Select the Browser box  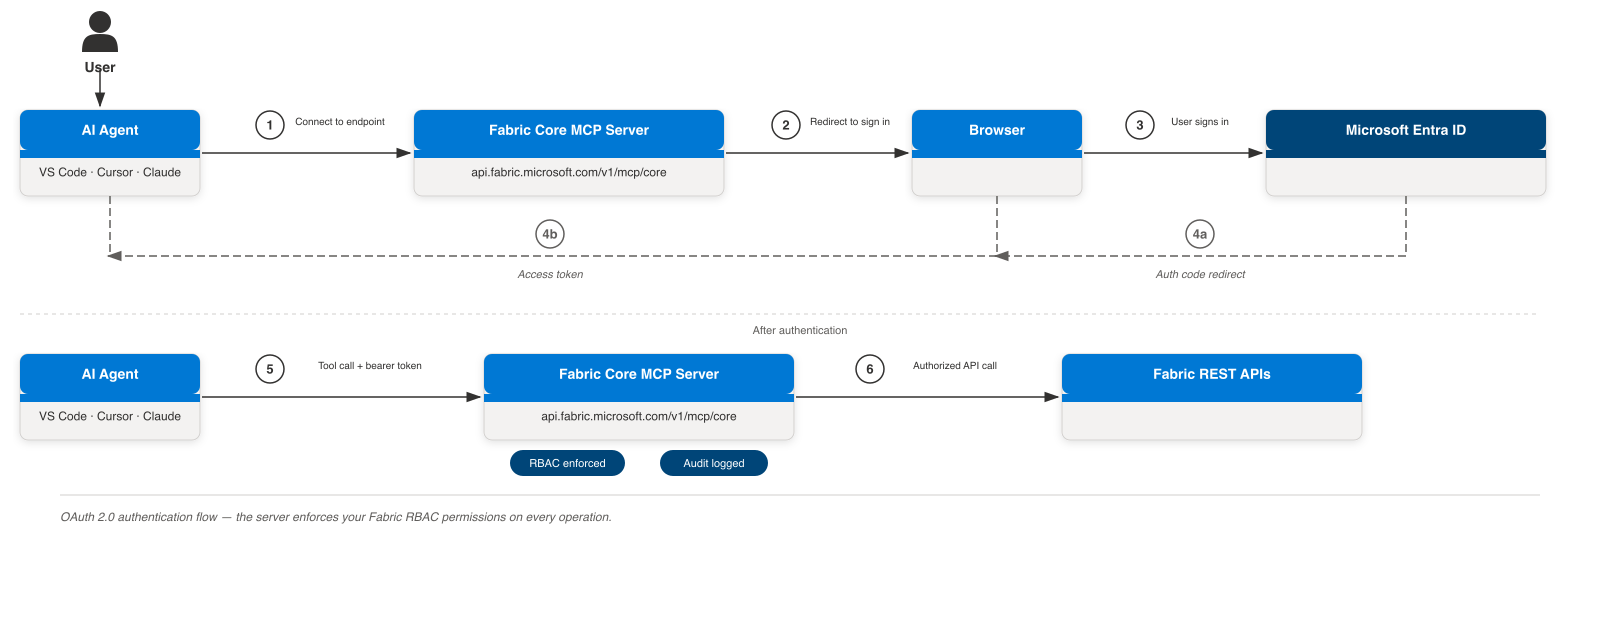click(x=997, y=153)
